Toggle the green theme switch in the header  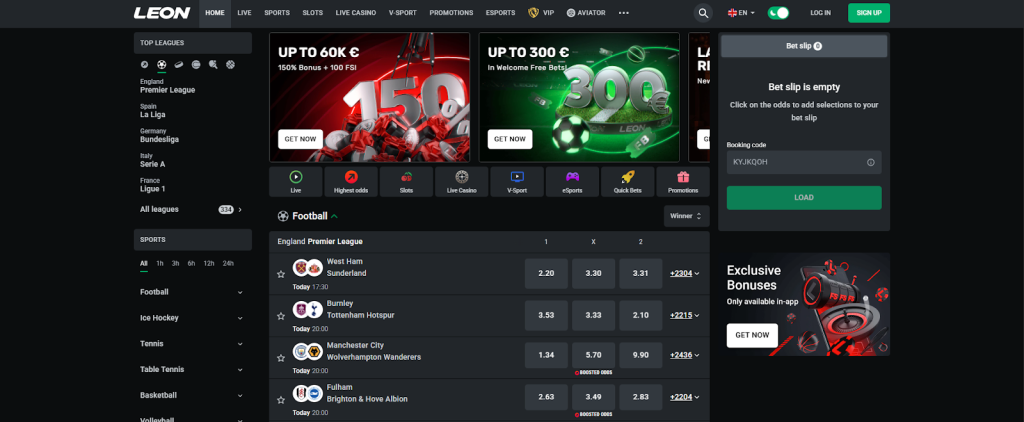pyautogui.click(x=778, y=13)
